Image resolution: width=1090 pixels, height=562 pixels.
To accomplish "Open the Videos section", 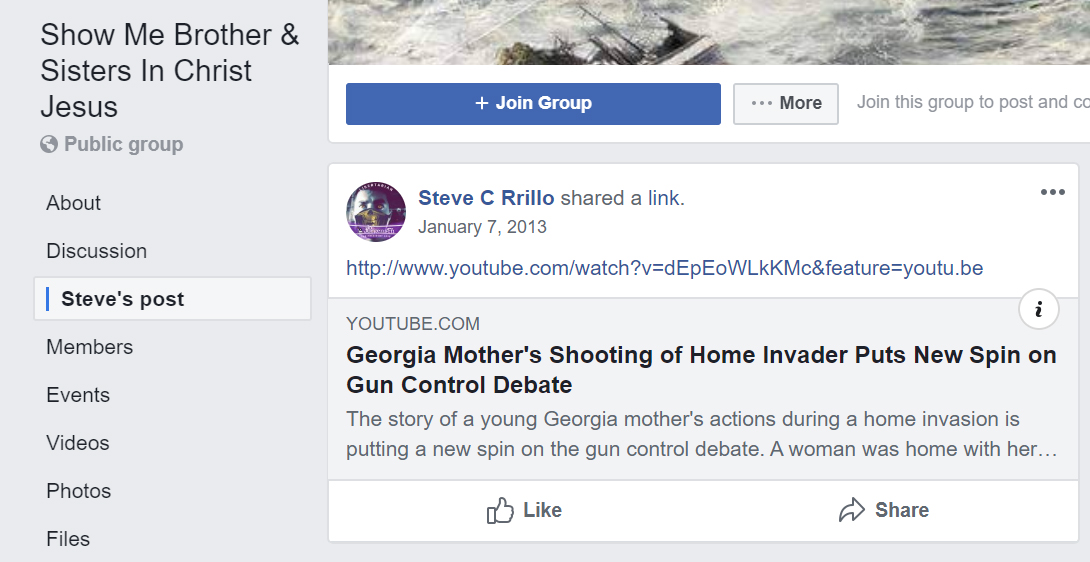I will coord(78,443).
